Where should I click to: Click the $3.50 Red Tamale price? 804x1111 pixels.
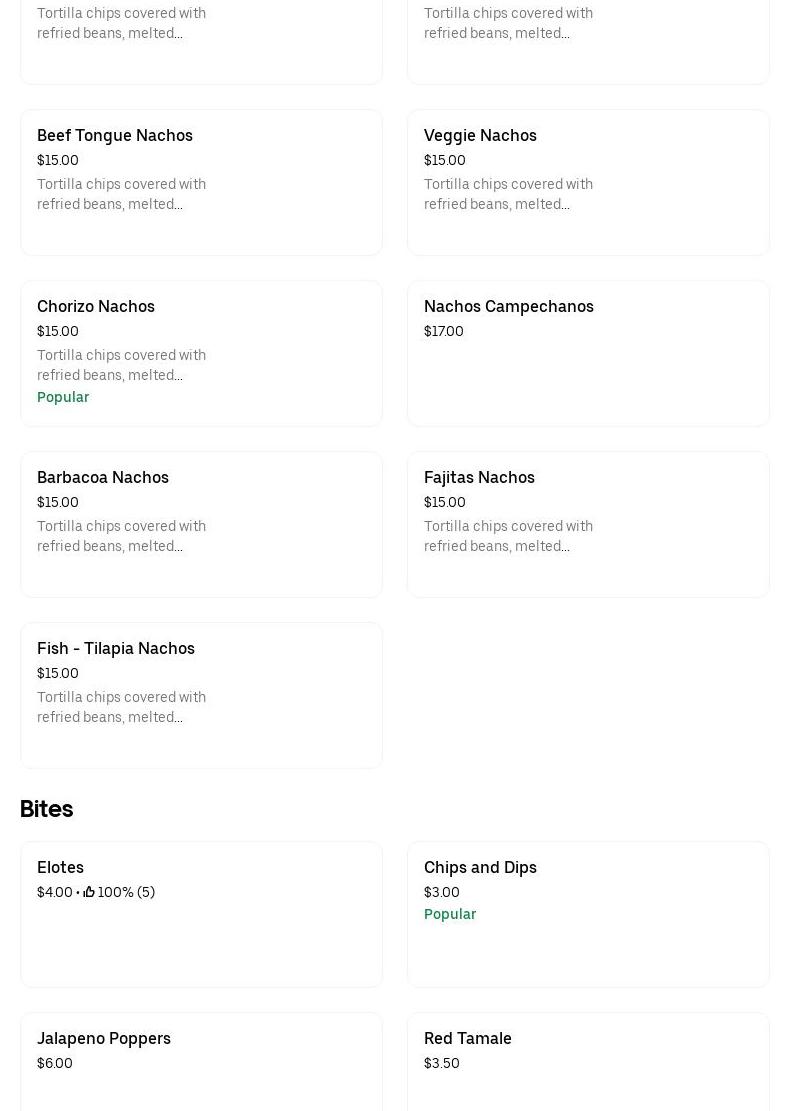pos(442,1063)
